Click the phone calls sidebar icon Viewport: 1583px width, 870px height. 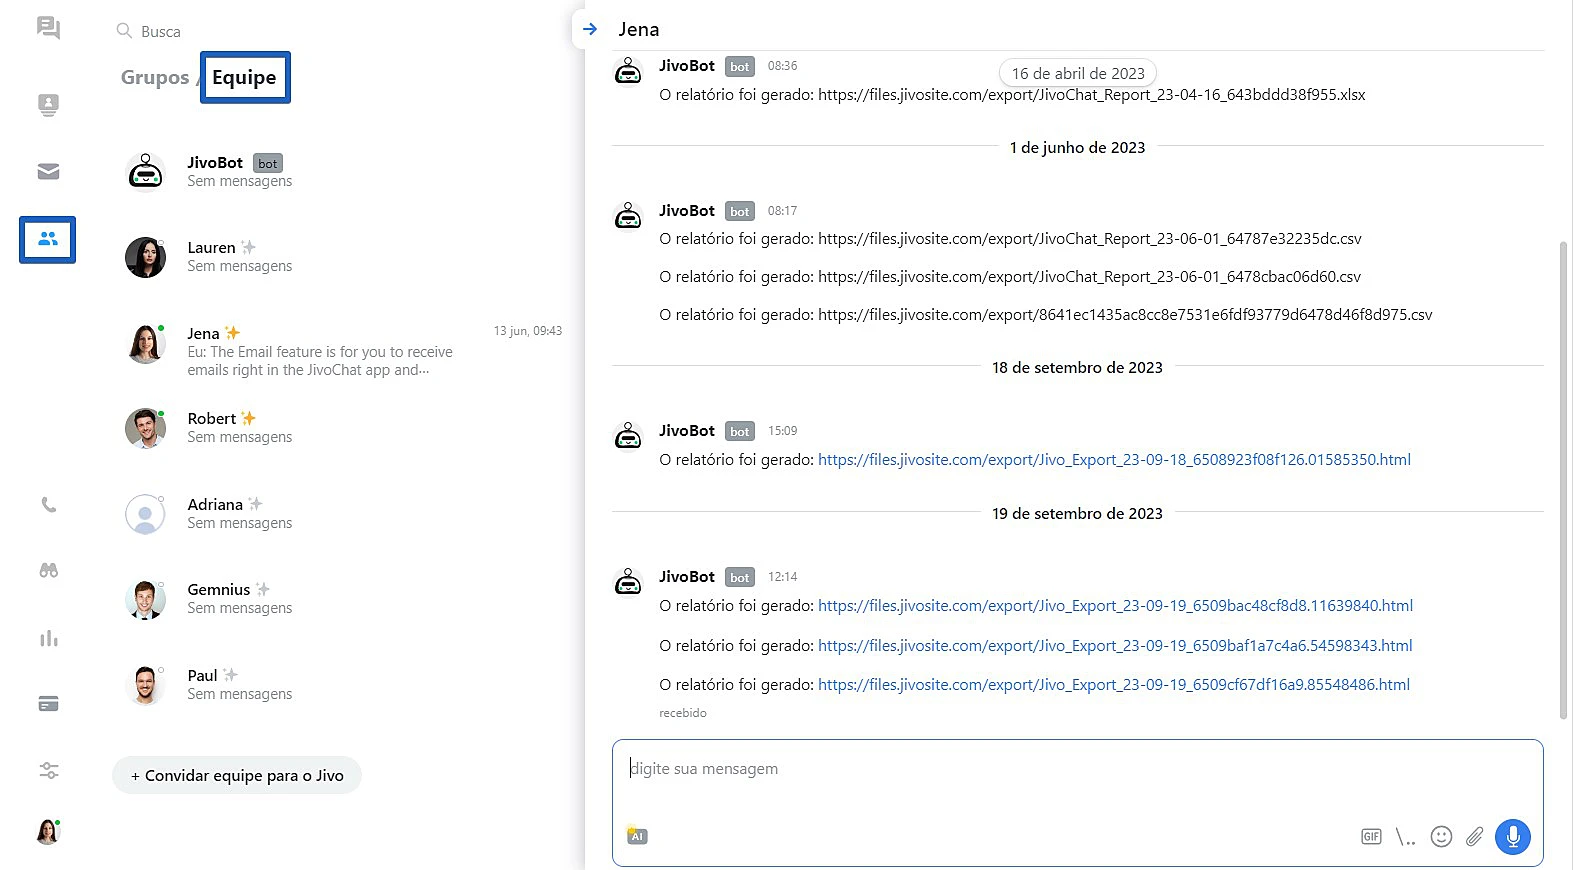click(48, 505)
